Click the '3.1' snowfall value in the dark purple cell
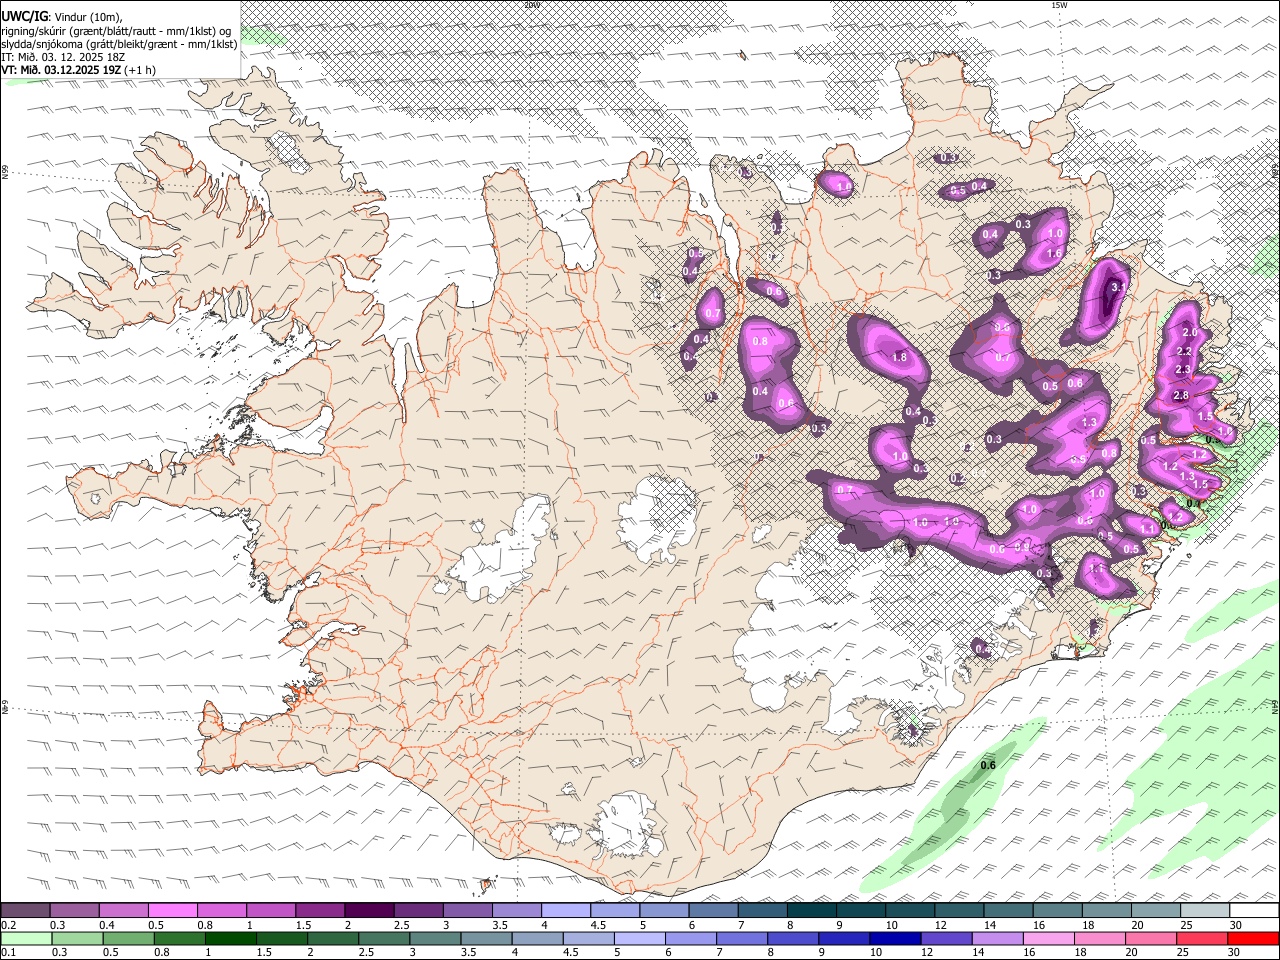 (x=1118, y=288)
